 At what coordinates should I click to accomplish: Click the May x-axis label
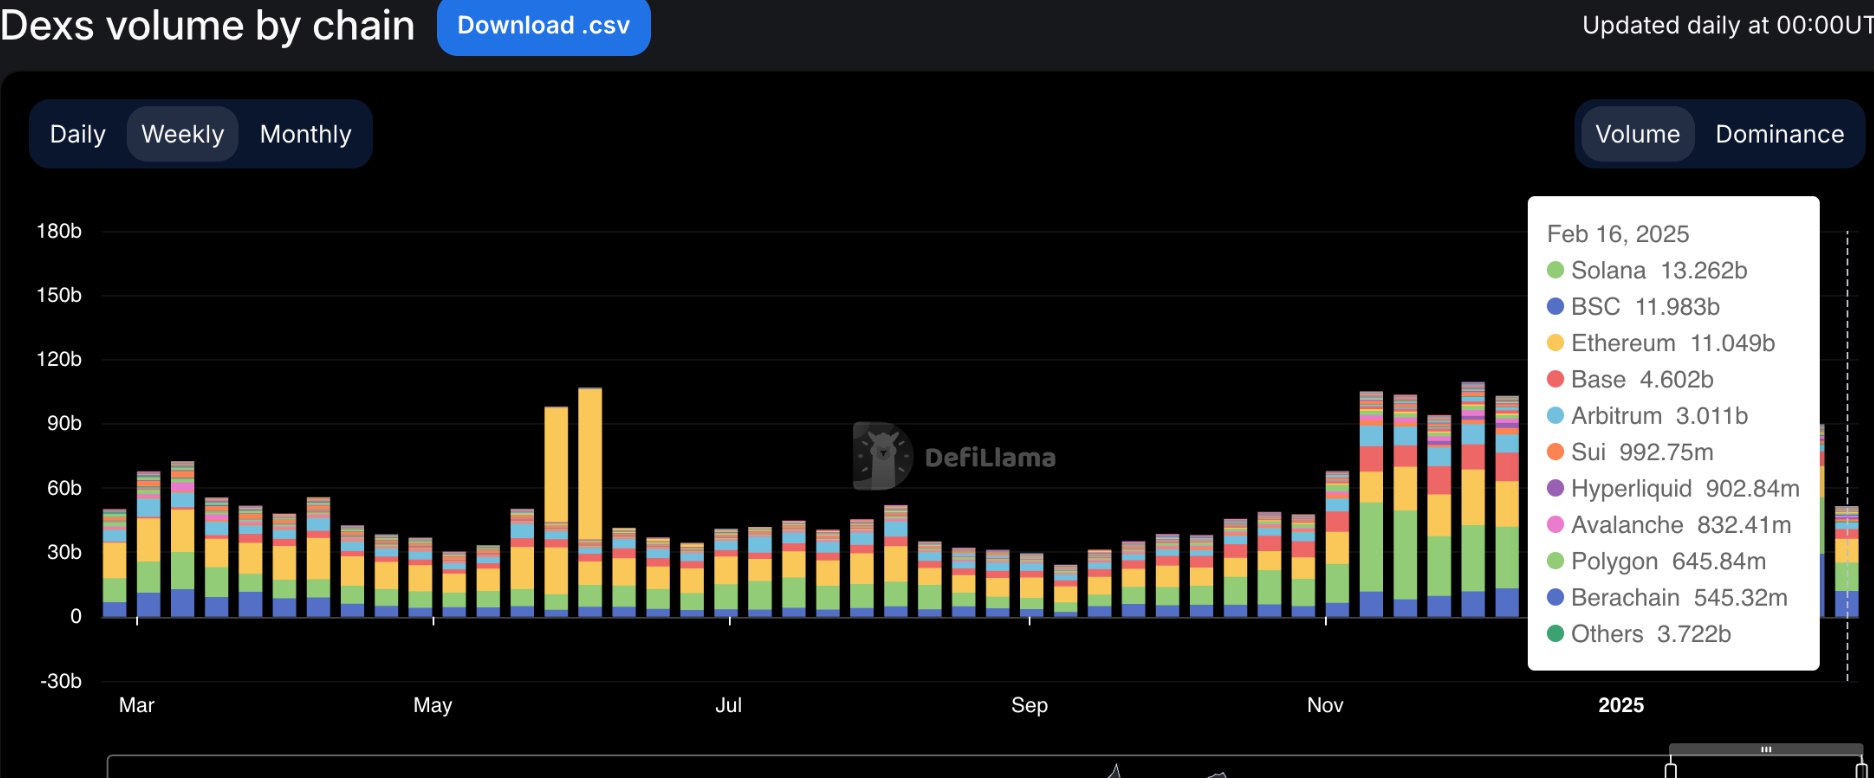[x=433, y=705]
